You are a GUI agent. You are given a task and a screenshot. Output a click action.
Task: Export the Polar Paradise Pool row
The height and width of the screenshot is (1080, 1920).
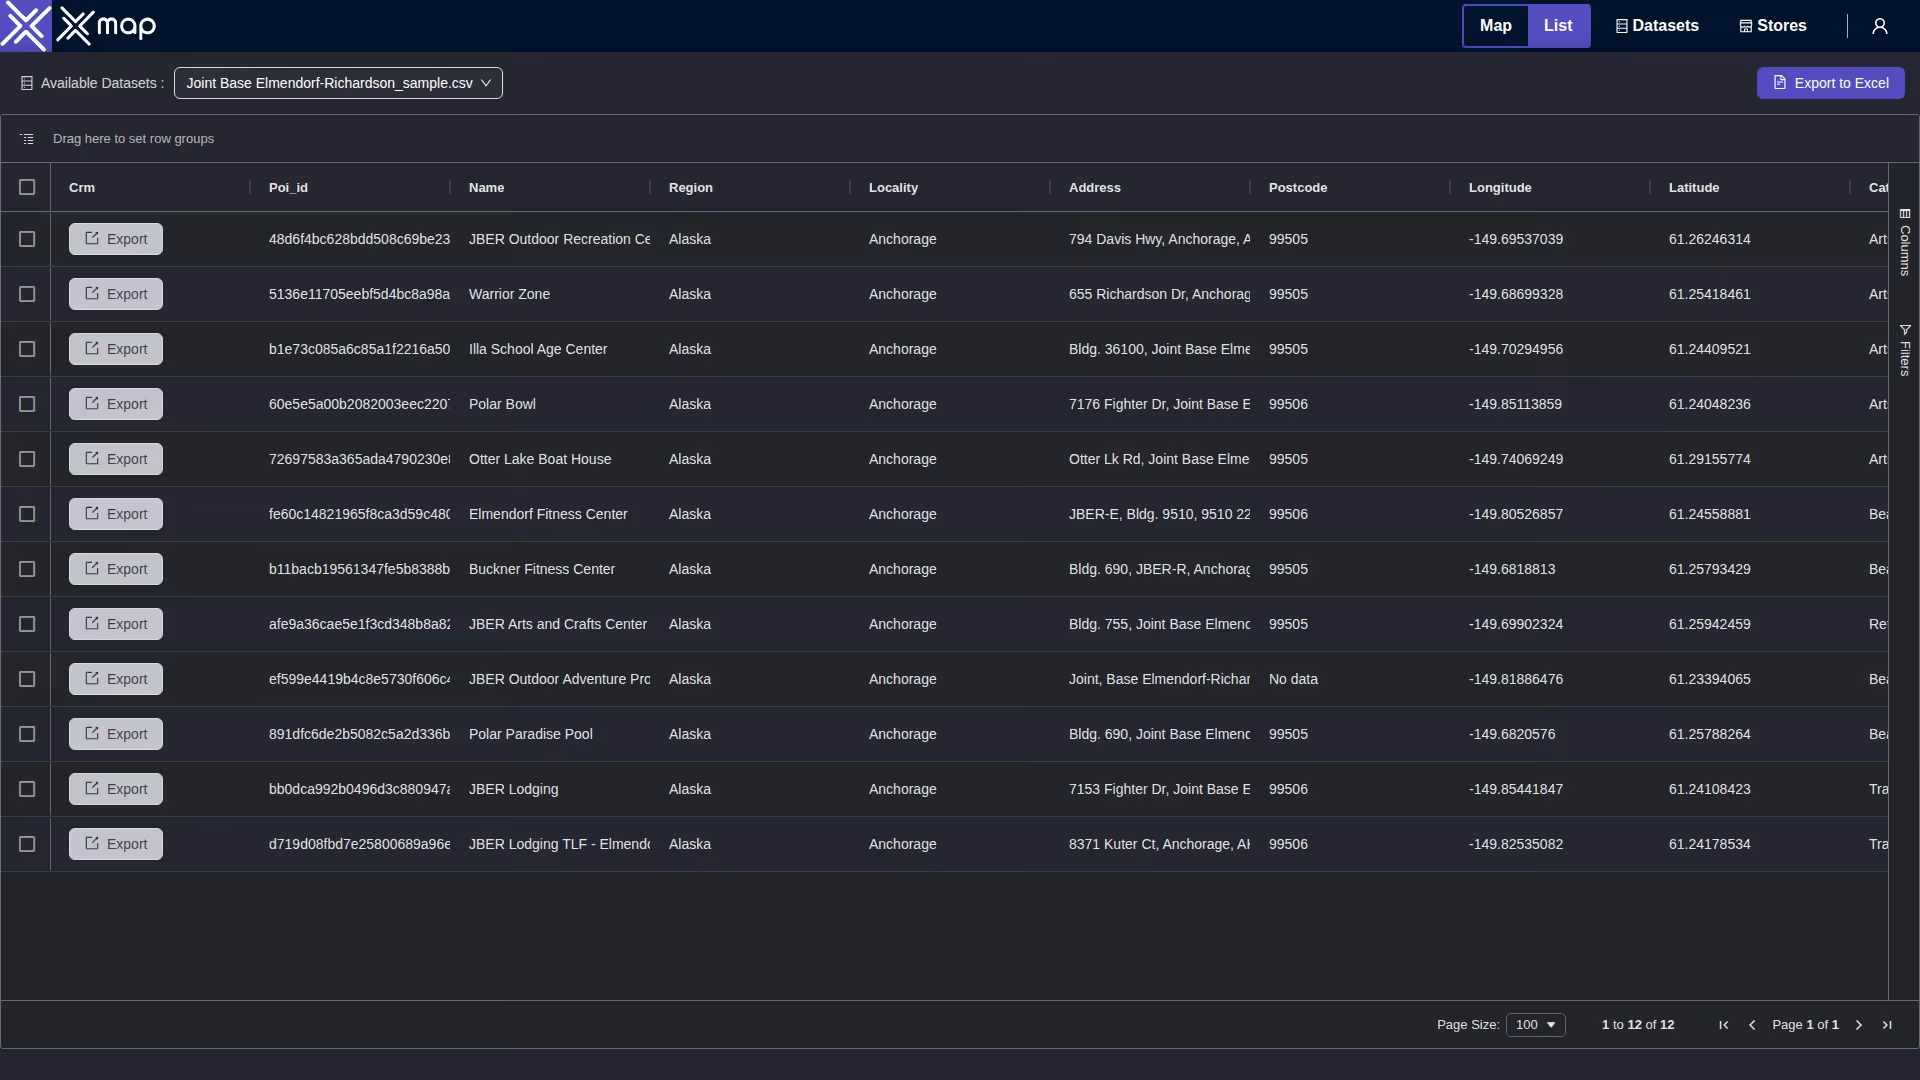tap(116, 734)
